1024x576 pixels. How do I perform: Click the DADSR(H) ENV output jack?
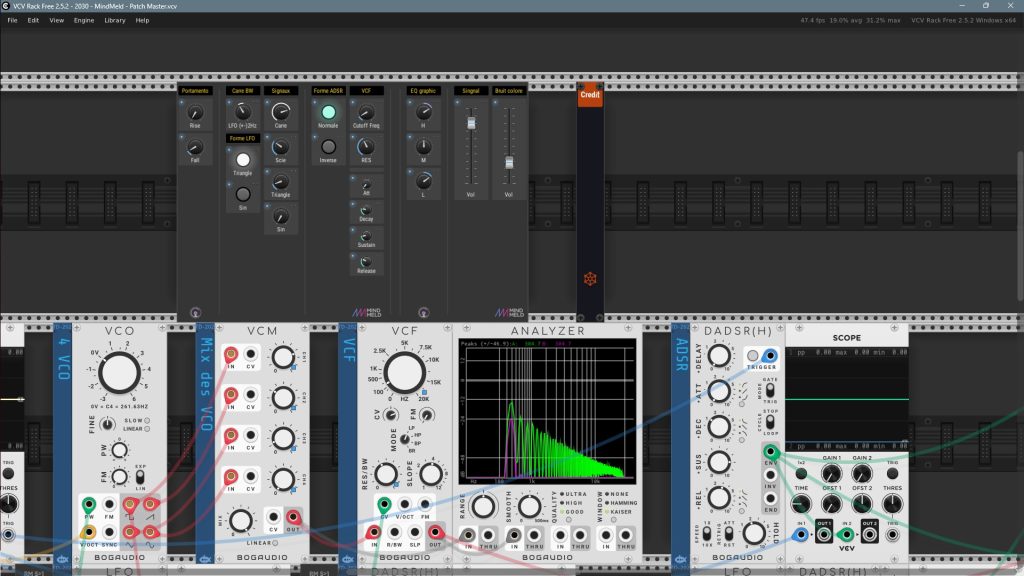[771, 451]
